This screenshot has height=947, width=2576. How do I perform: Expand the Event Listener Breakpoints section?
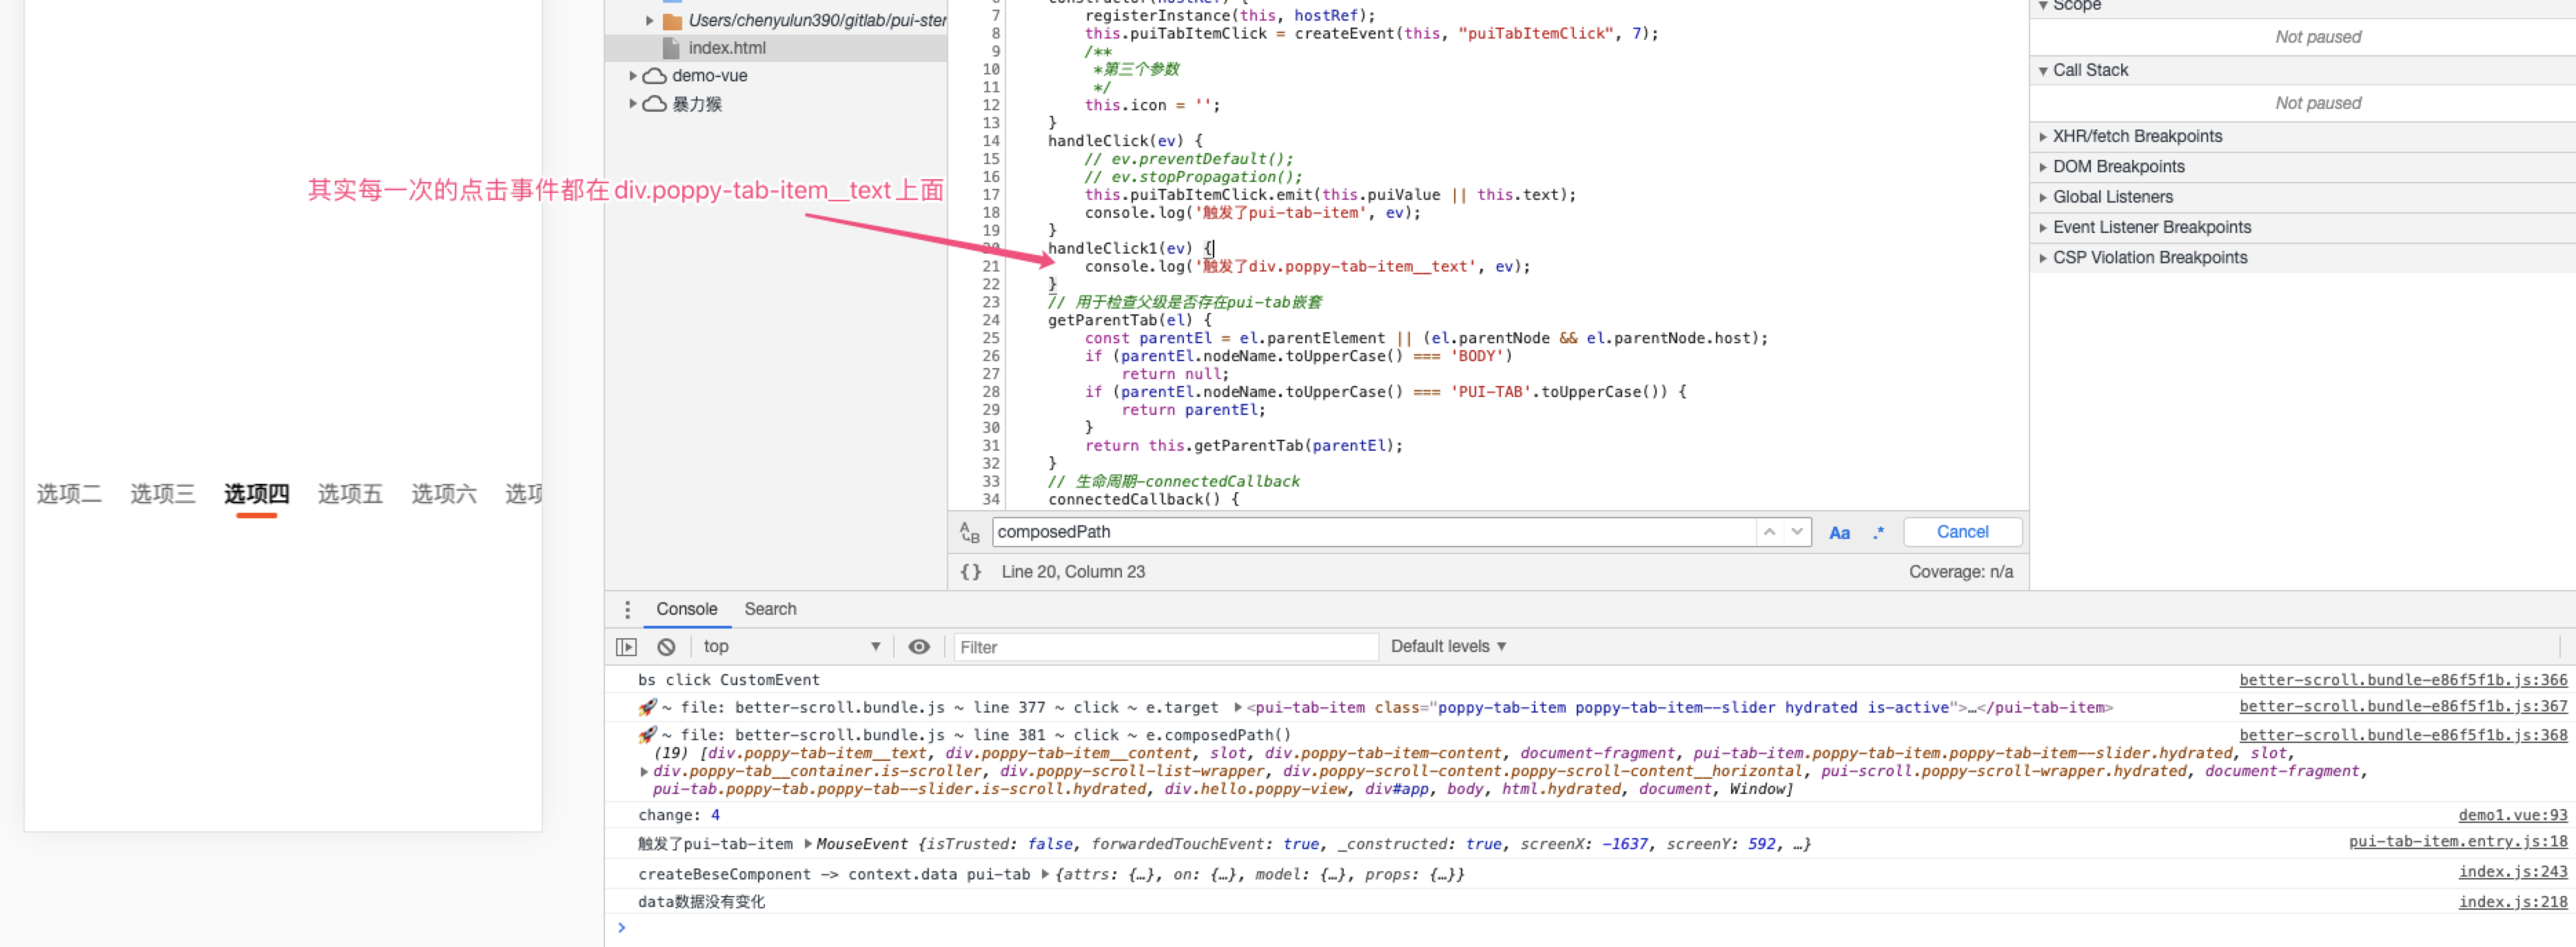point(2151,227)
